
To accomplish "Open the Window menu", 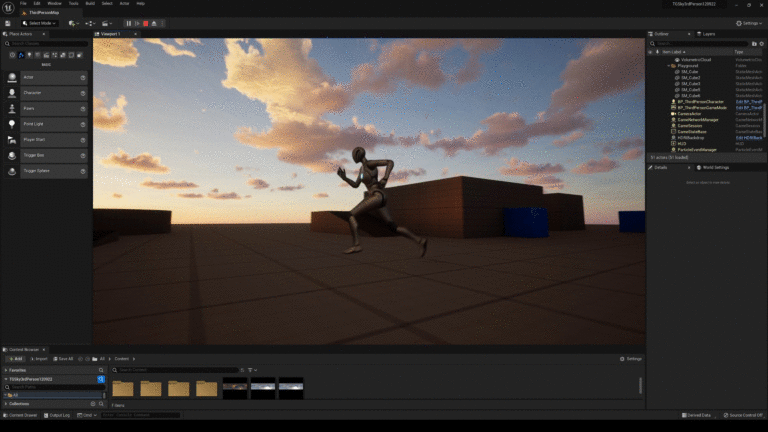I will (54, 3).
